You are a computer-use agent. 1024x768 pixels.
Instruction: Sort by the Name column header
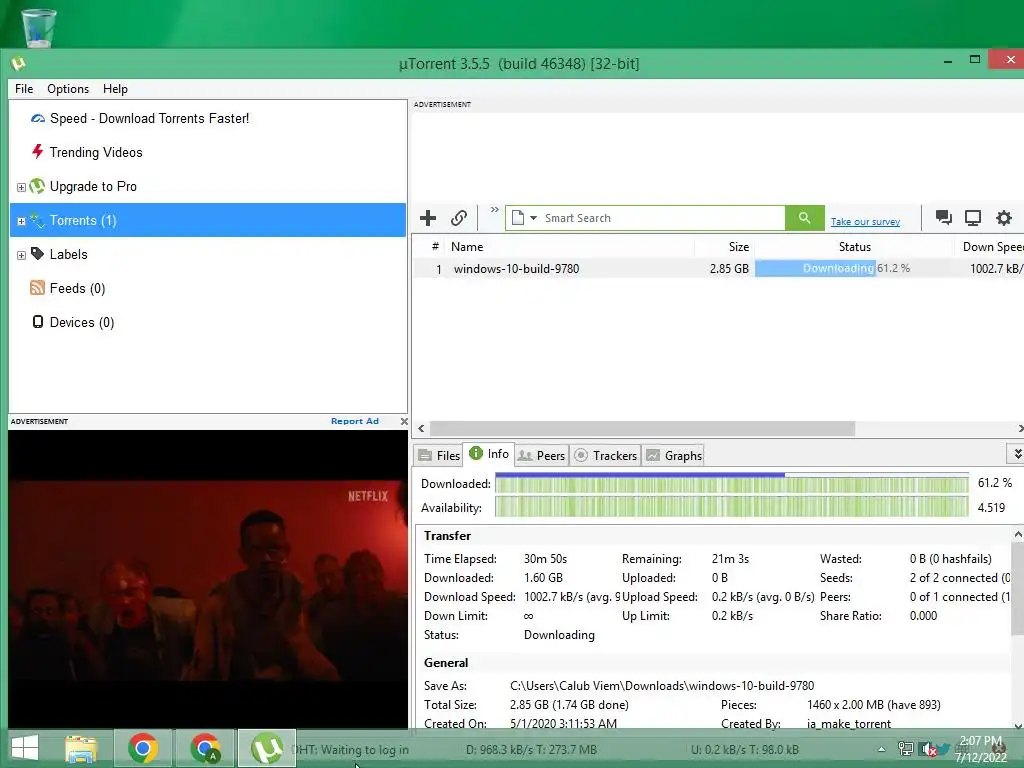click(x=571, y=247)
